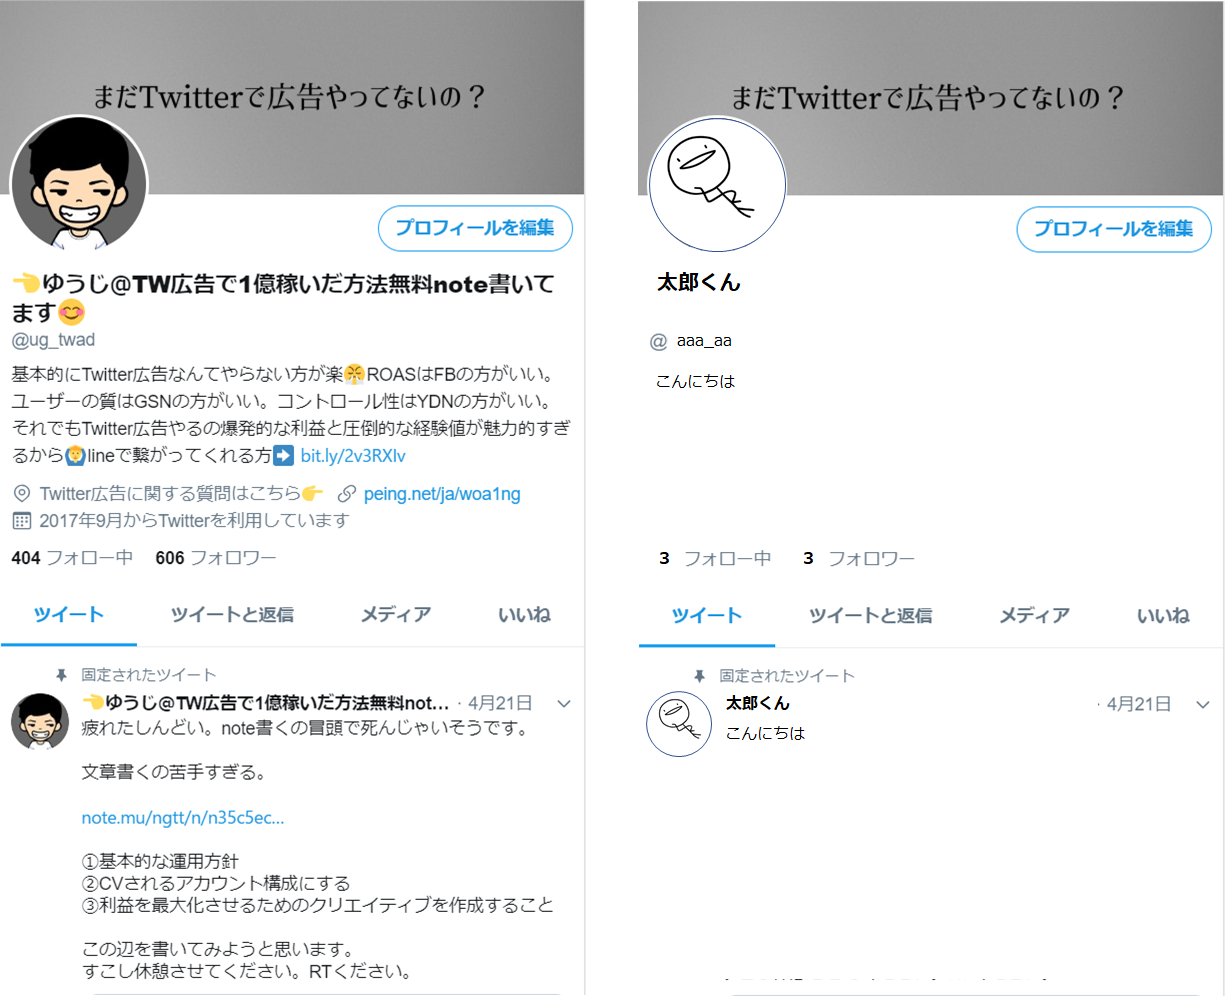1225x996 pixels.
Task: Click the calendar icon beside 2017年9月
Action: click(22, 521)
